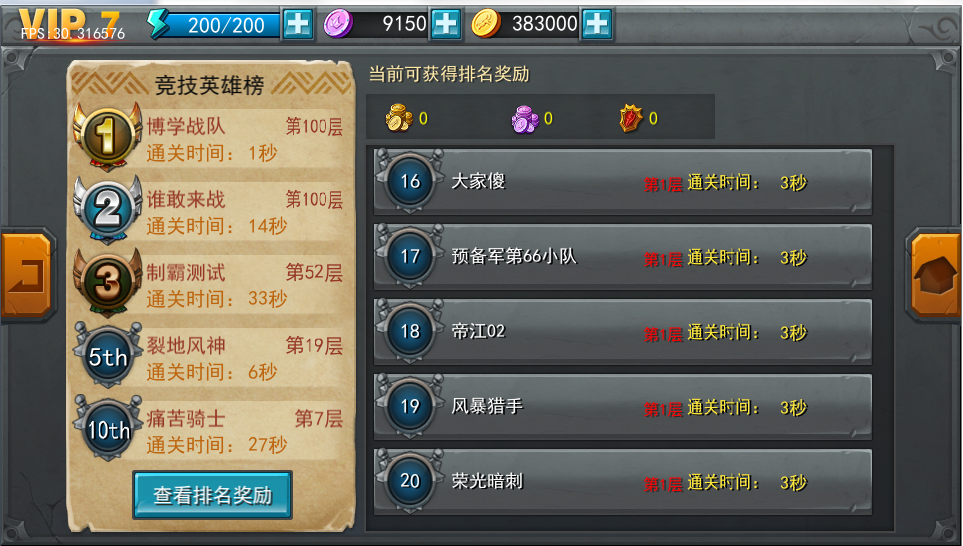
Task: Click the plus button next to energy 200/200
Action: 298,25
